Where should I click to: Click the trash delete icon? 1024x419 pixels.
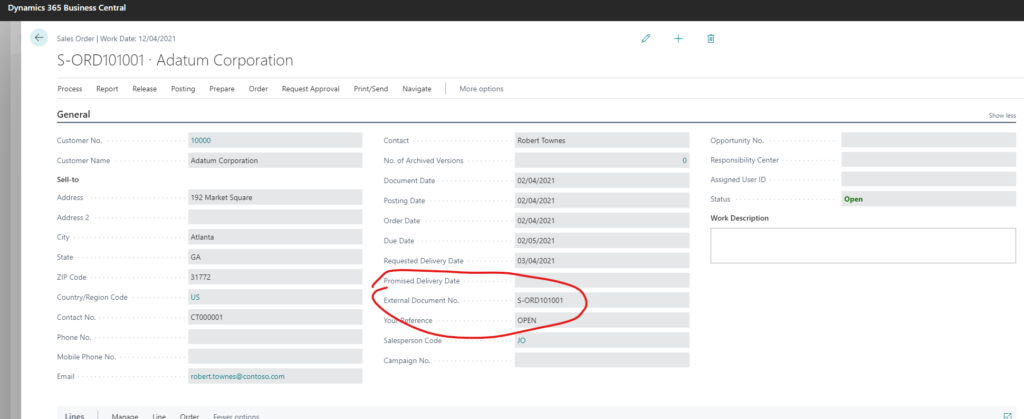click(x=711, y=38)
